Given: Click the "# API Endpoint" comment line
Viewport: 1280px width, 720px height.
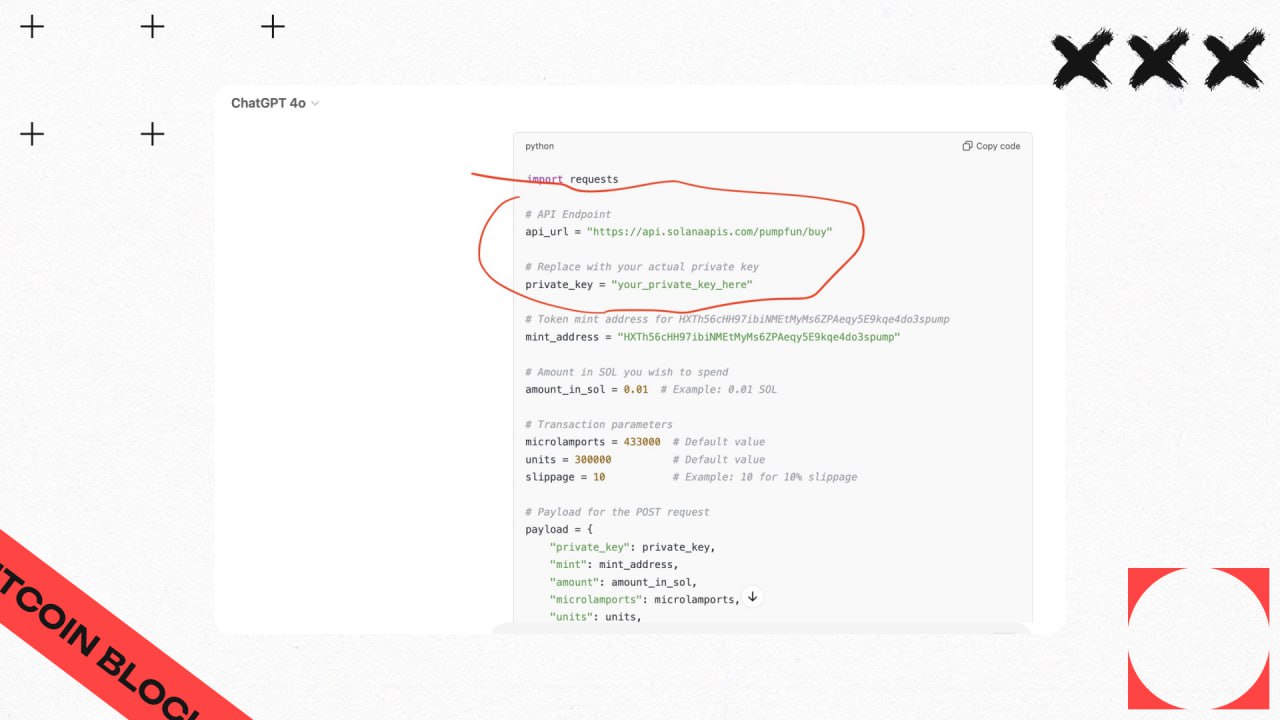Looking at the screenshot, I should [568, 214].
